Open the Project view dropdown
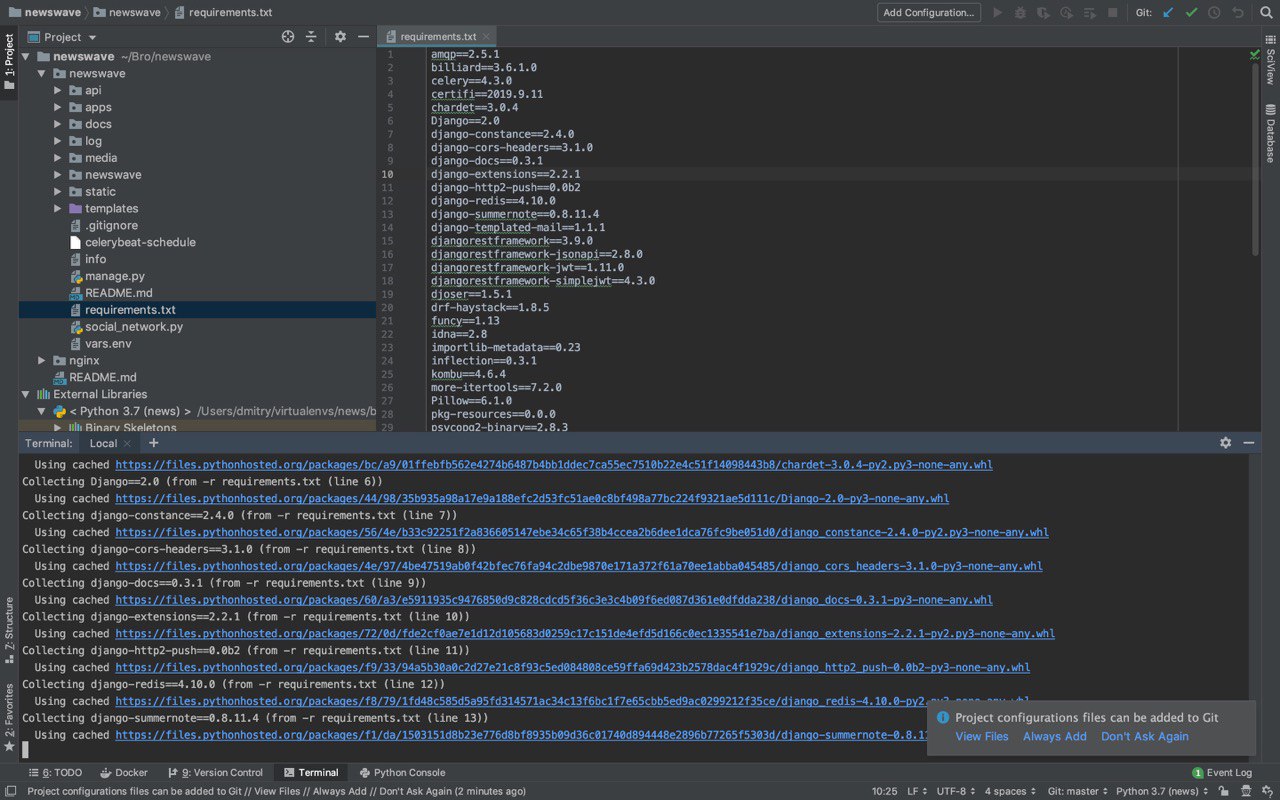 63,37
